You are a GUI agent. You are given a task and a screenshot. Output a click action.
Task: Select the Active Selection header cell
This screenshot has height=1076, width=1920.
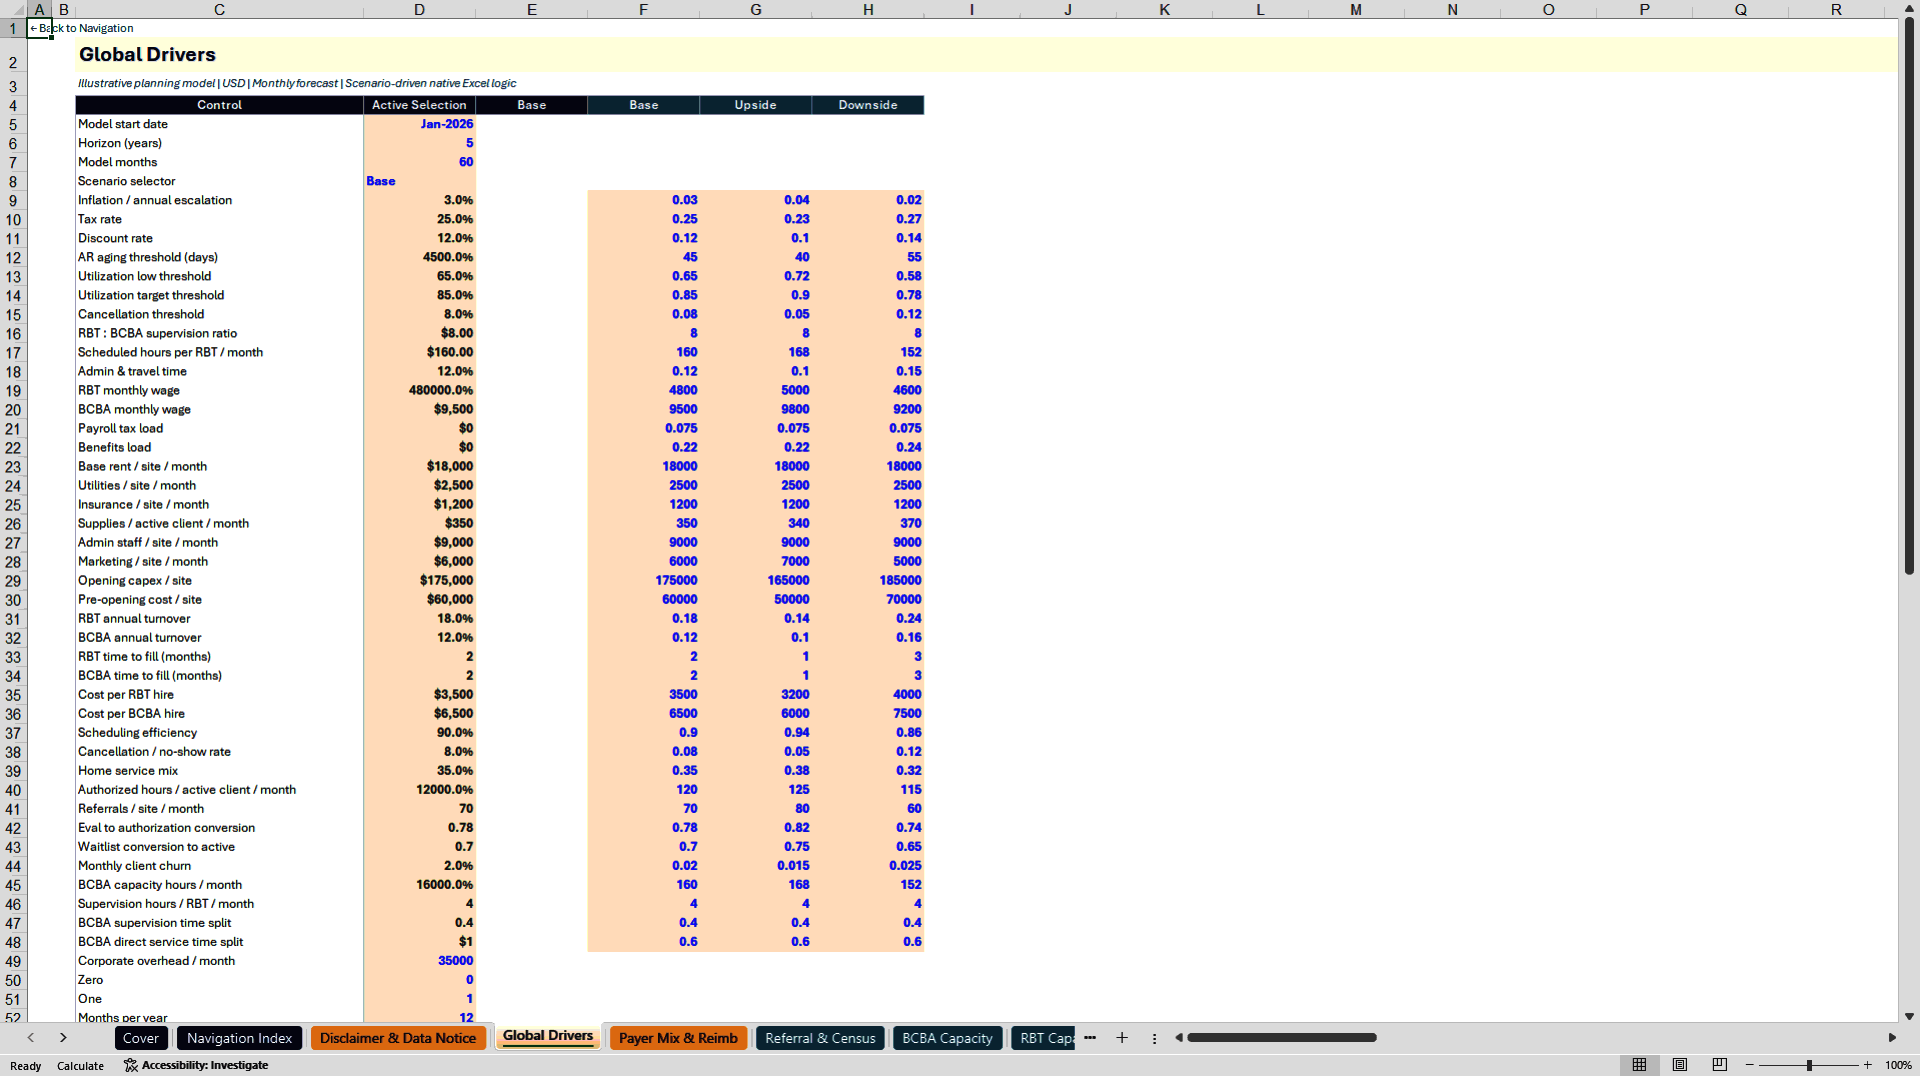(x=419, y=105)
